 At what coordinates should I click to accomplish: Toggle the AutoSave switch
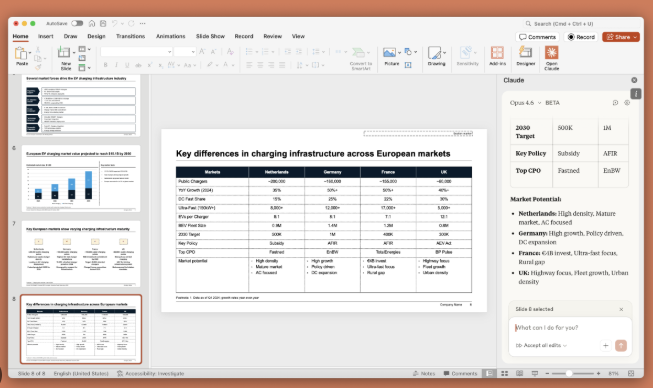pyautogui.click(x=77, y=23)
